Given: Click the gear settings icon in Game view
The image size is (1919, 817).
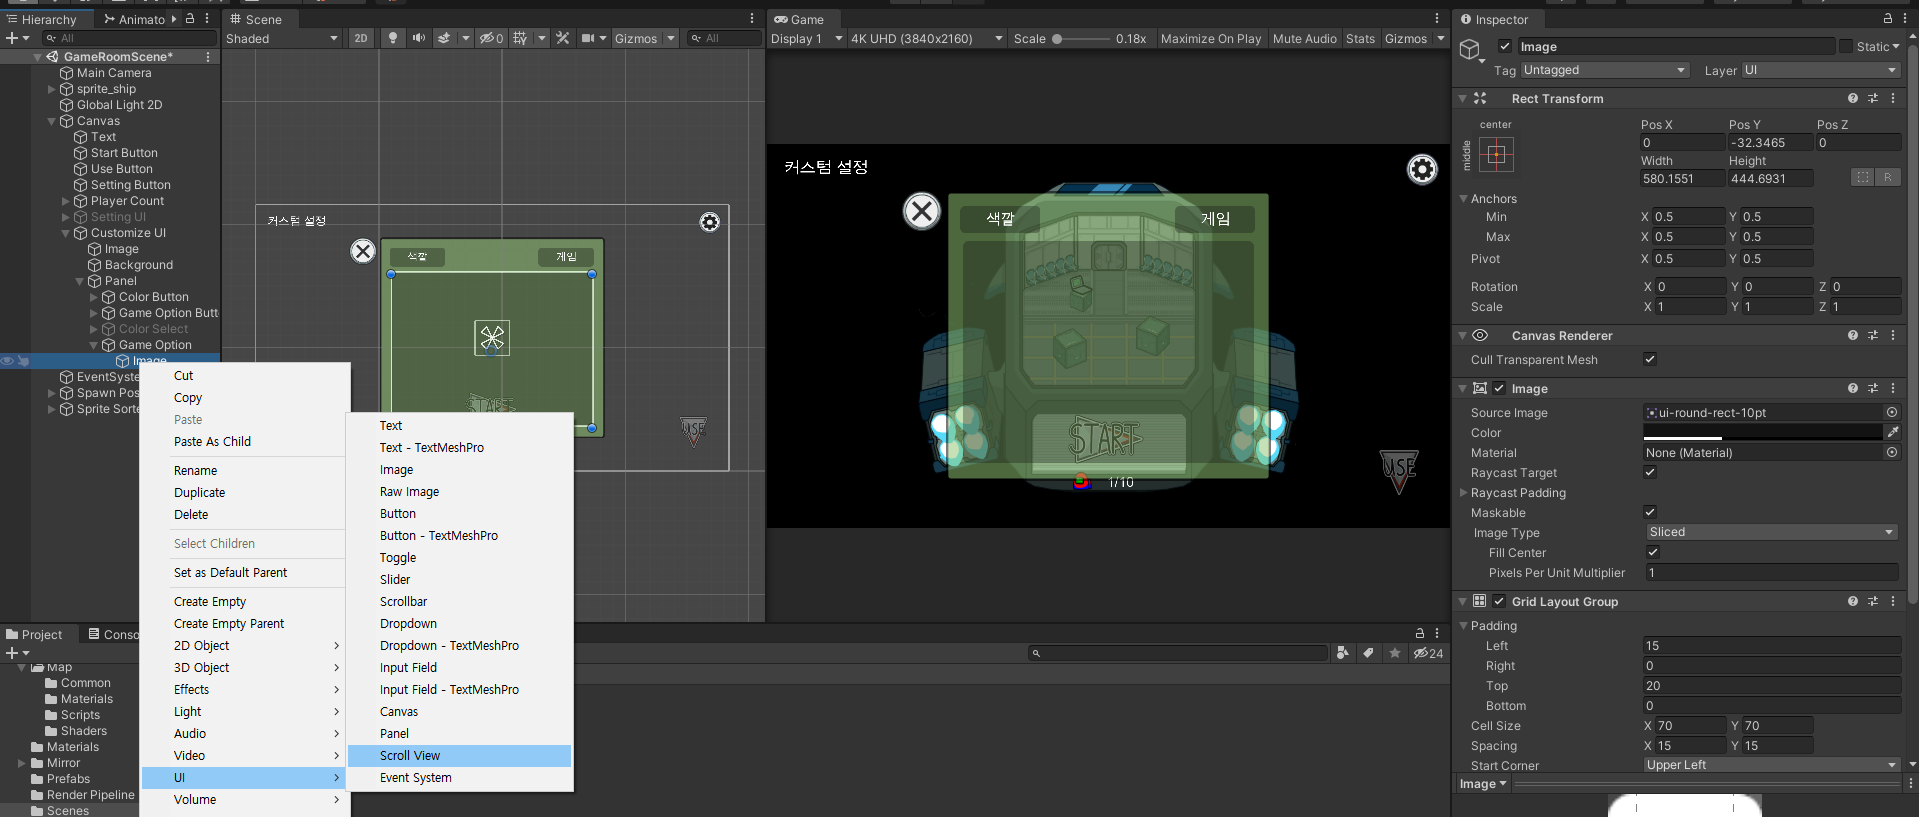Looking at the screenshot, I should tap(1422, 169).
